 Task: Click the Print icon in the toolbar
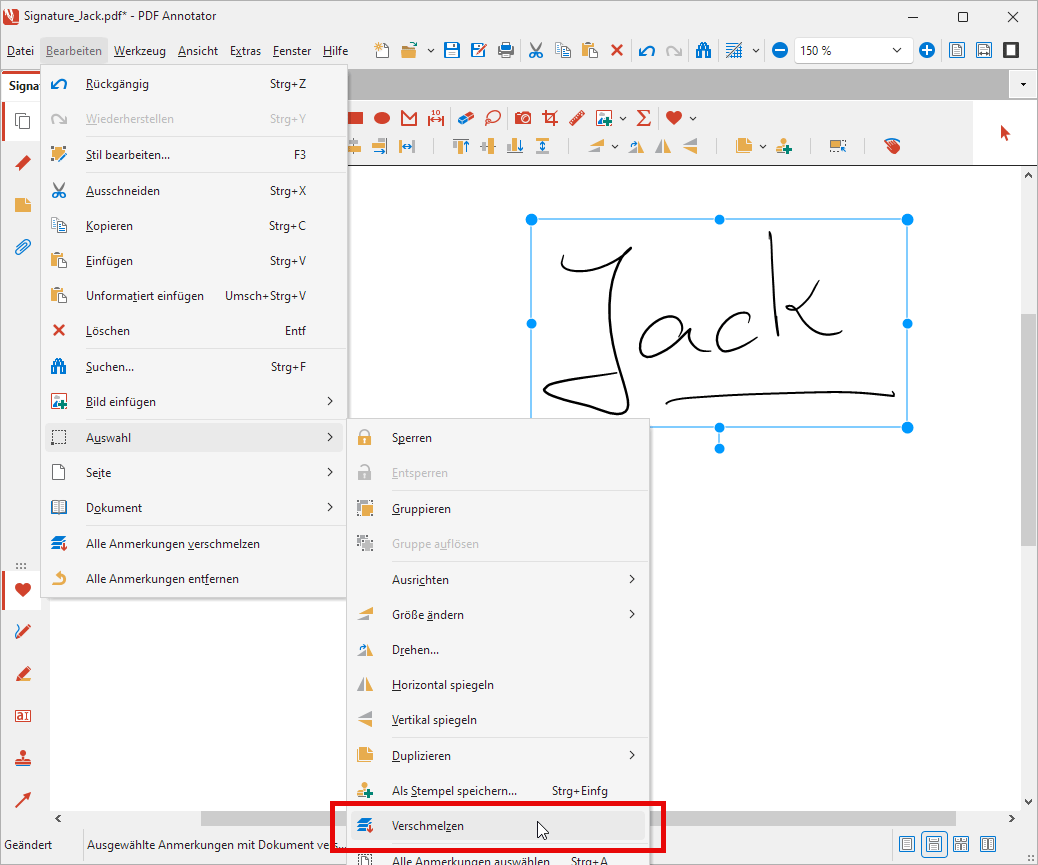(x=506, y=50)
